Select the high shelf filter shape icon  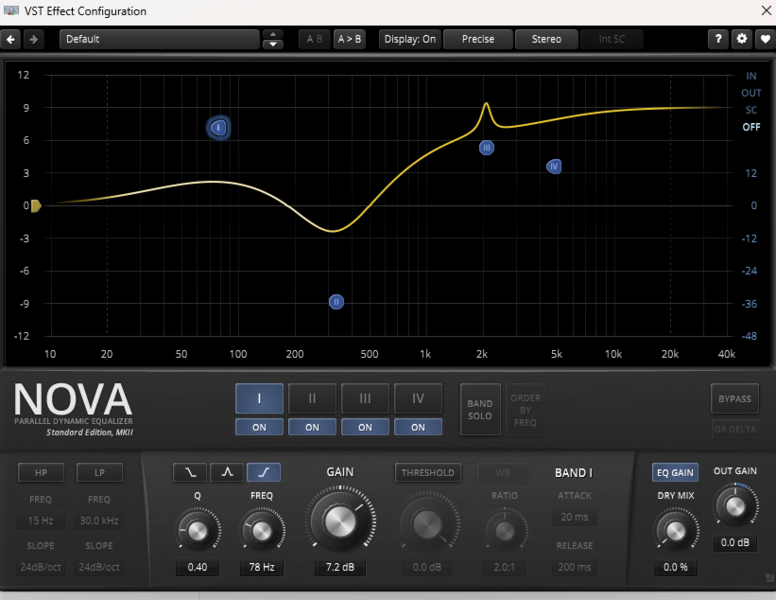click(264, 472)
